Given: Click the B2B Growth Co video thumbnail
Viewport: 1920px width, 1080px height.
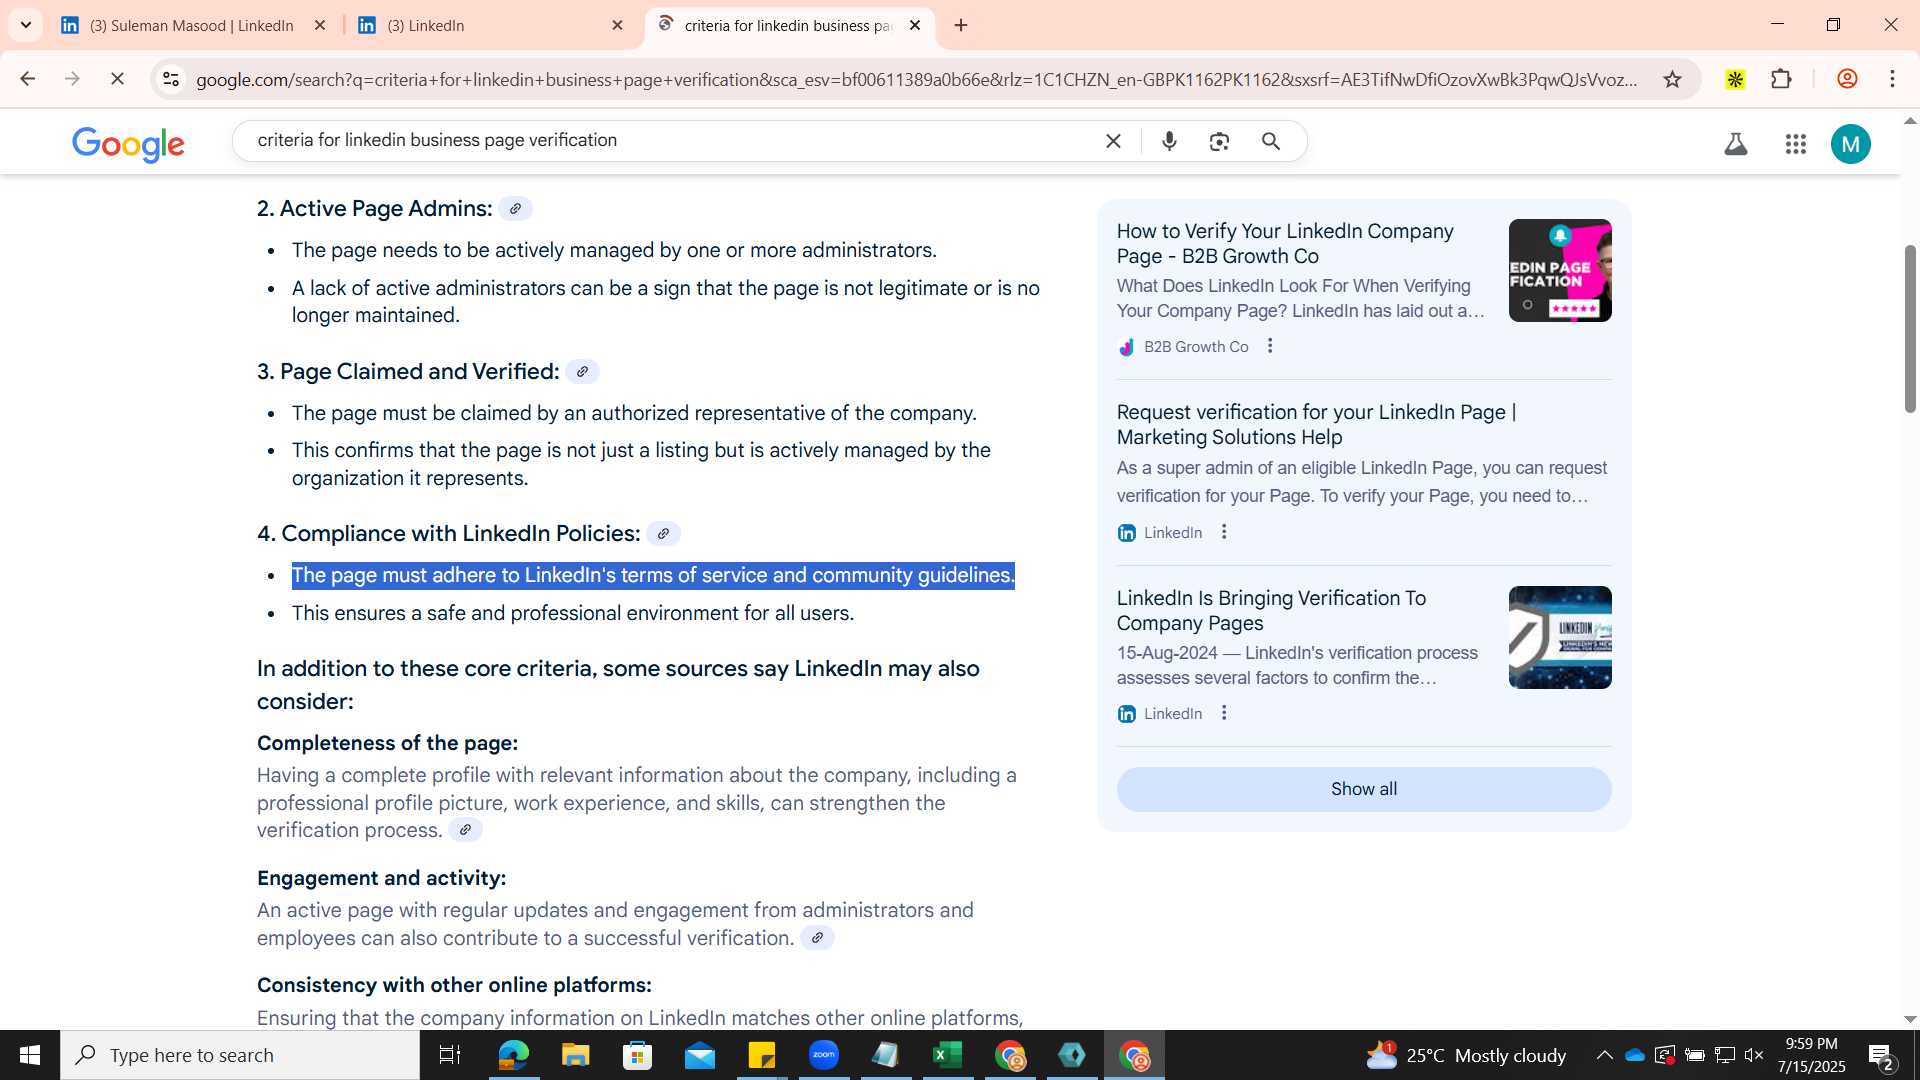Looking at the screenshot, I should point(1560,270).
